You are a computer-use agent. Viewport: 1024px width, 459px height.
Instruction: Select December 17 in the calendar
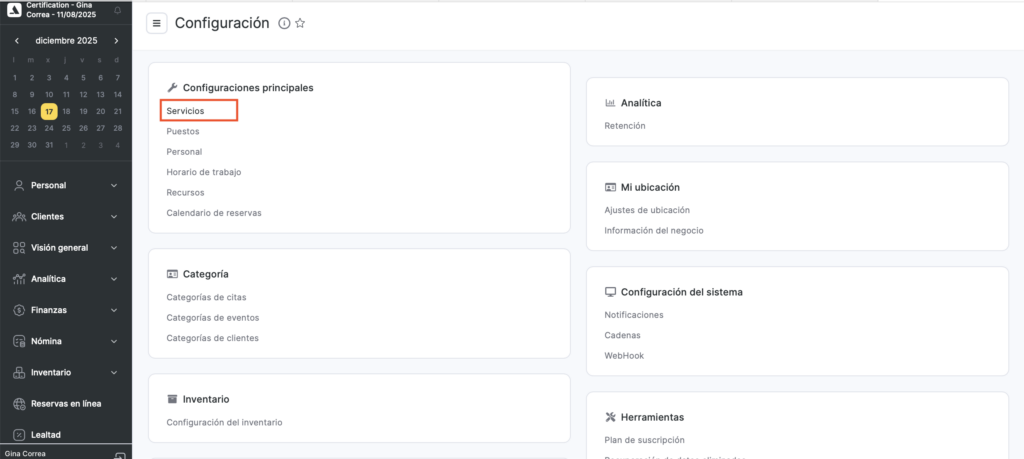[x=49, y=111]
